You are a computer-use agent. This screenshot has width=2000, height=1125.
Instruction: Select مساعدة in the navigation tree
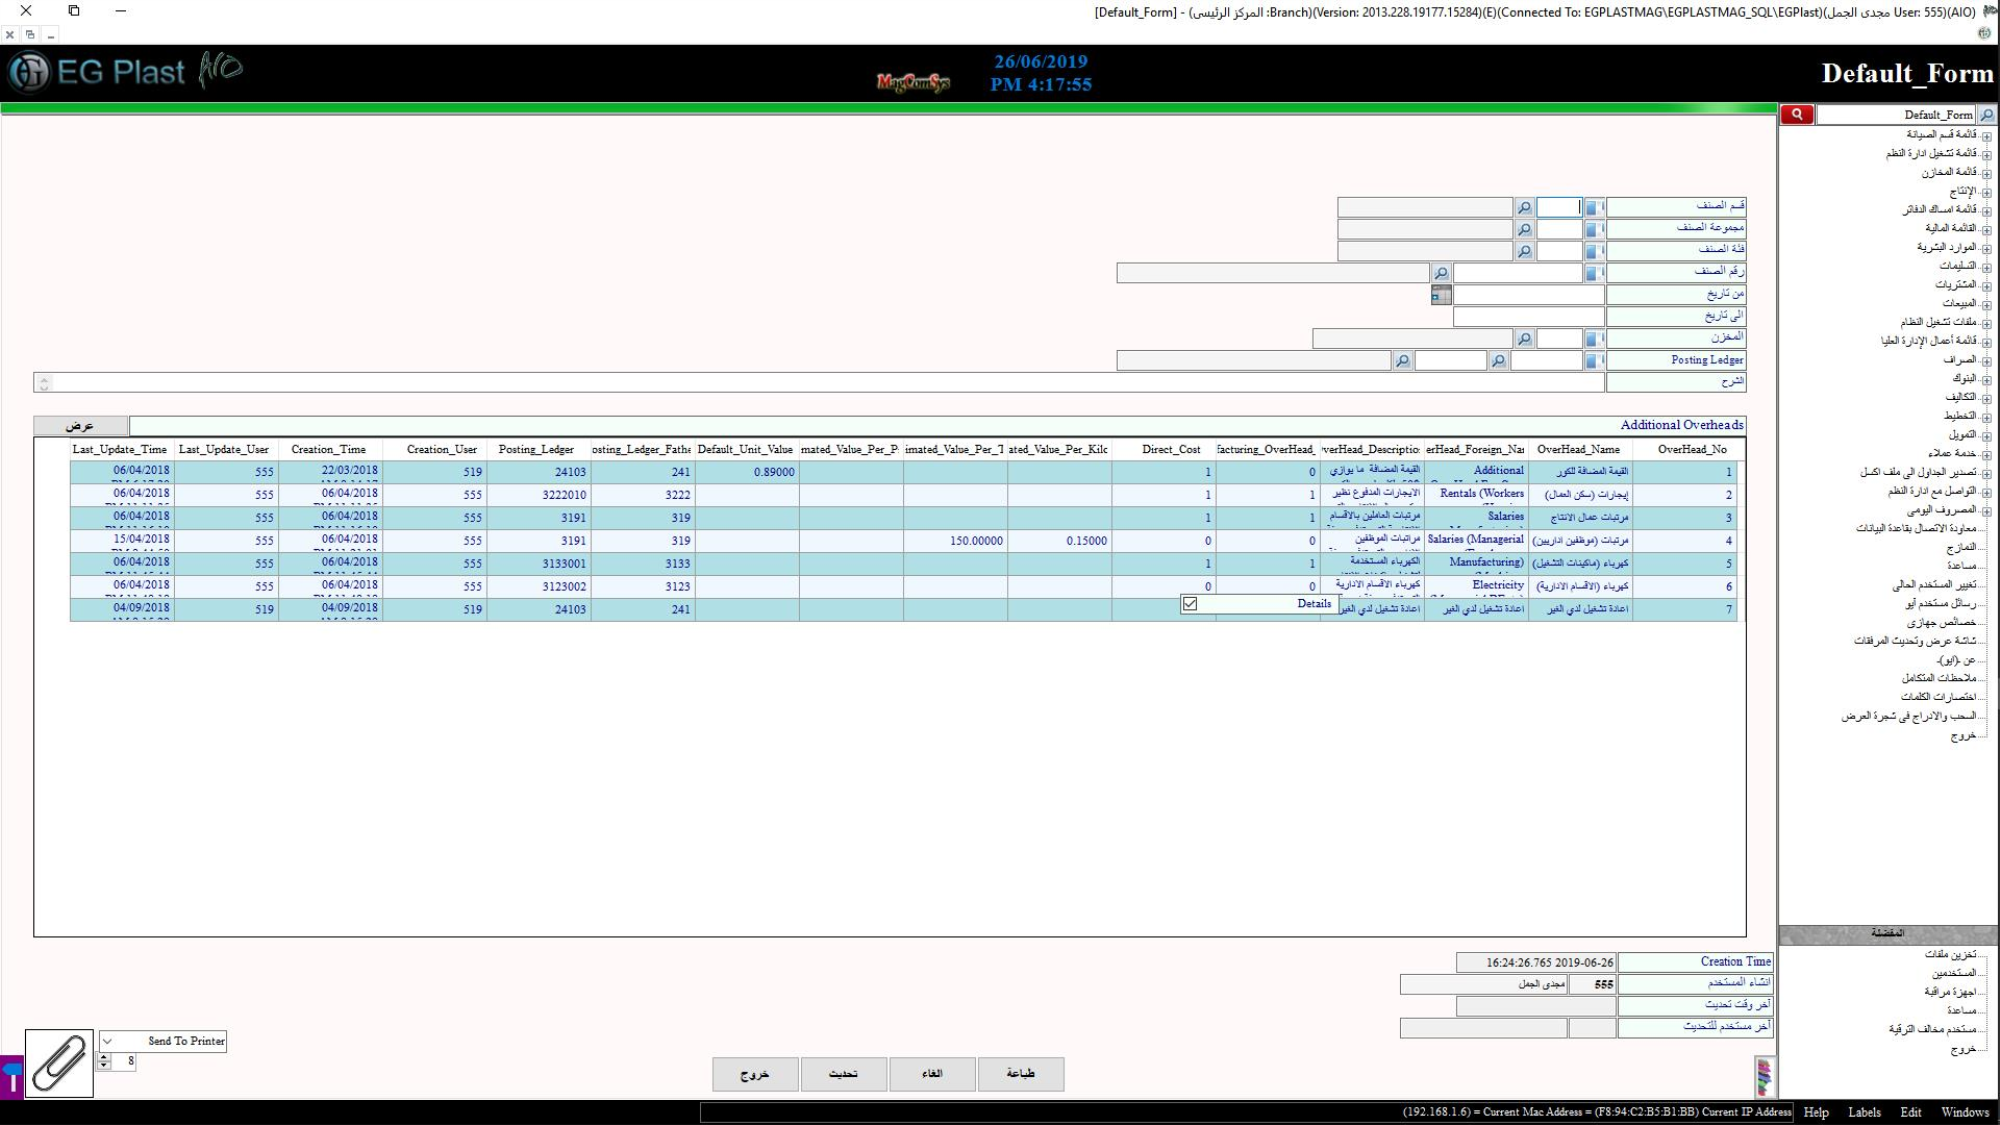pos(1961,566)
